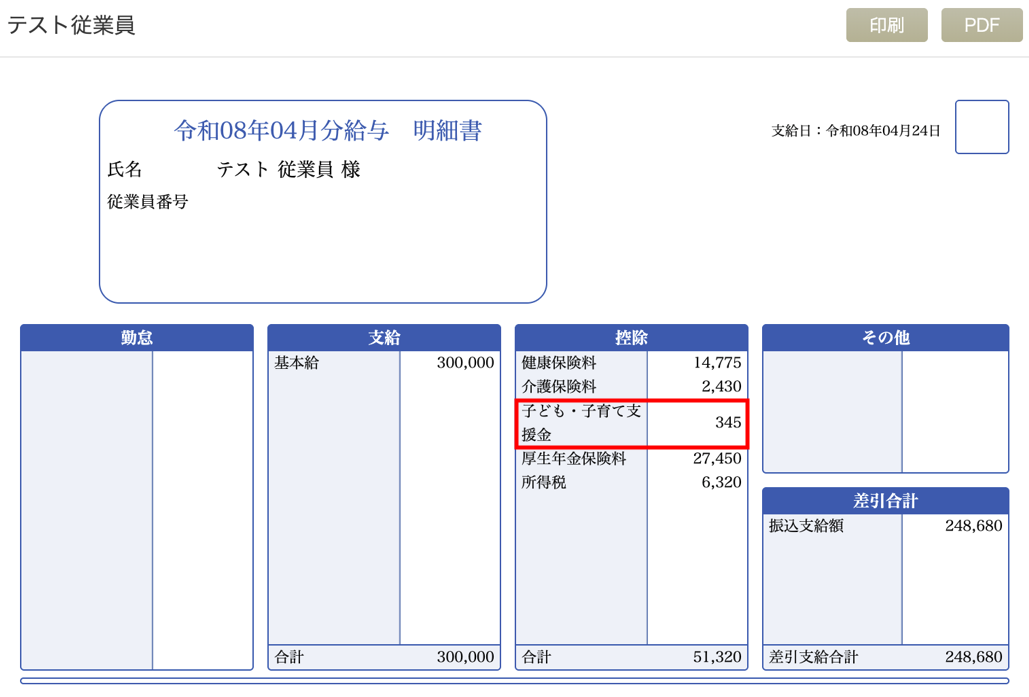Select the 氏名 label
The width and height of the screenshot is (1029, 697).
125,169
